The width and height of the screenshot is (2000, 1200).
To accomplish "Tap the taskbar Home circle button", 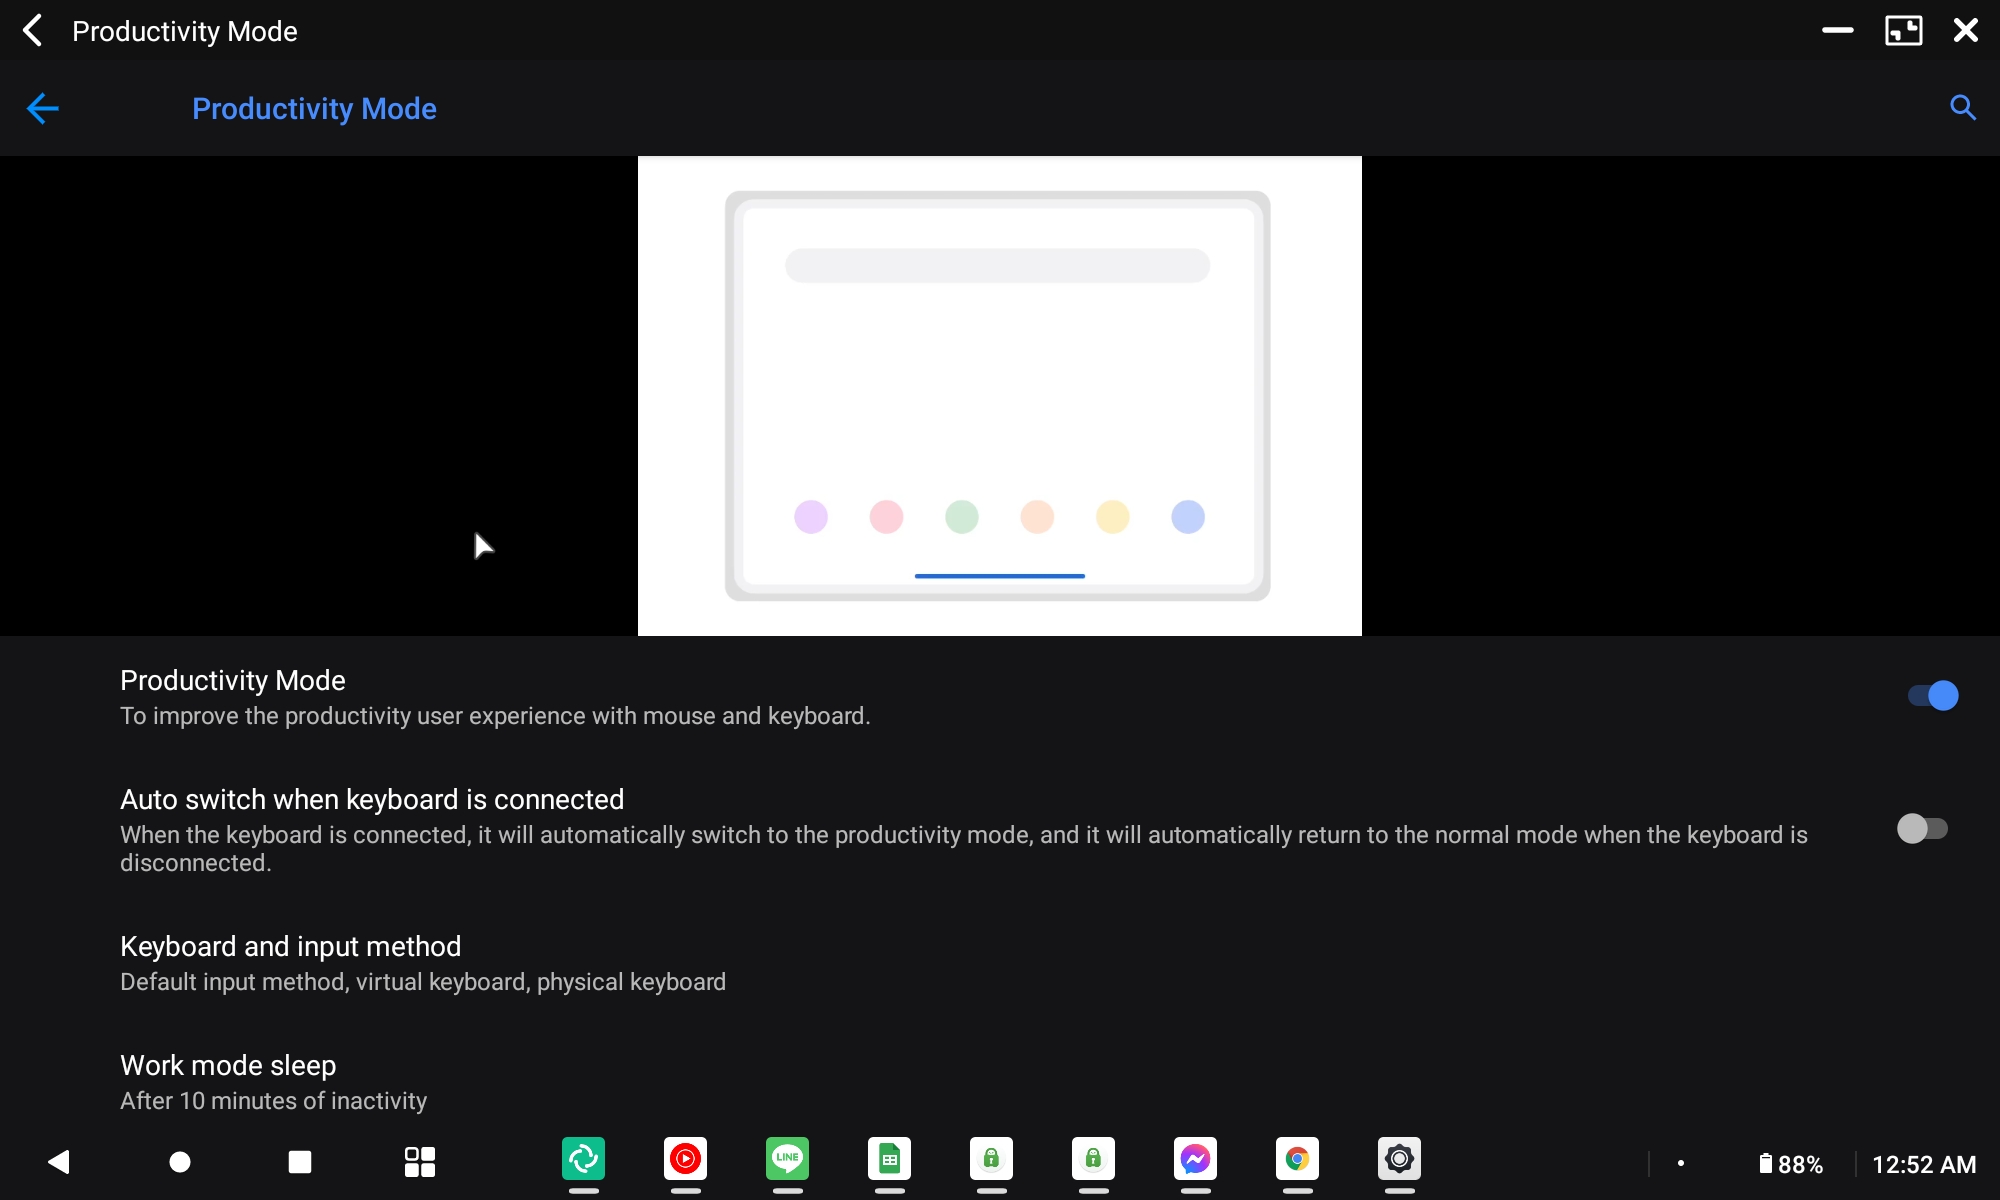I will (180, 1161).
